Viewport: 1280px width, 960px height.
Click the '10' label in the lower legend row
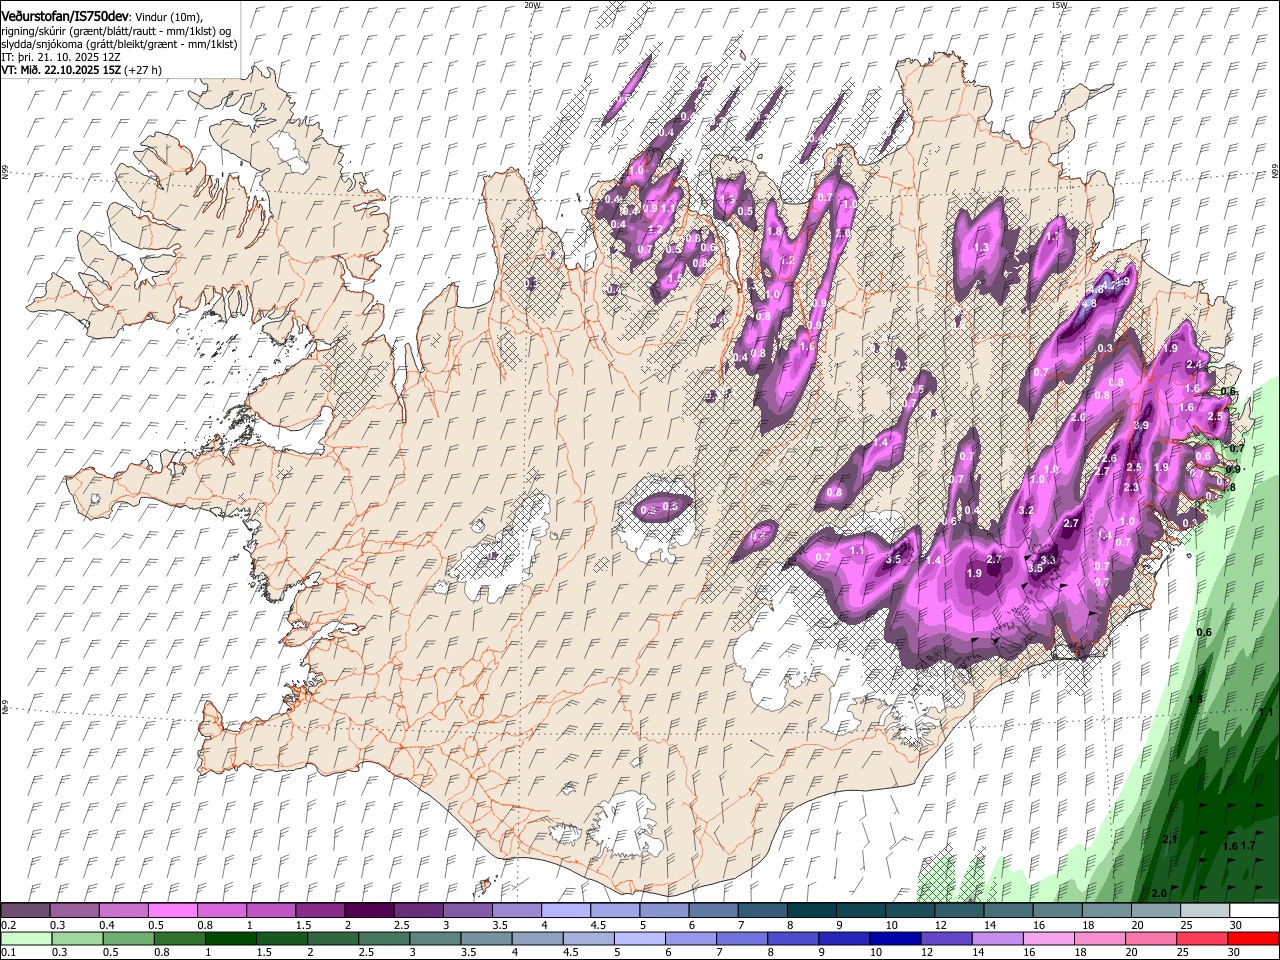(875, 952)
